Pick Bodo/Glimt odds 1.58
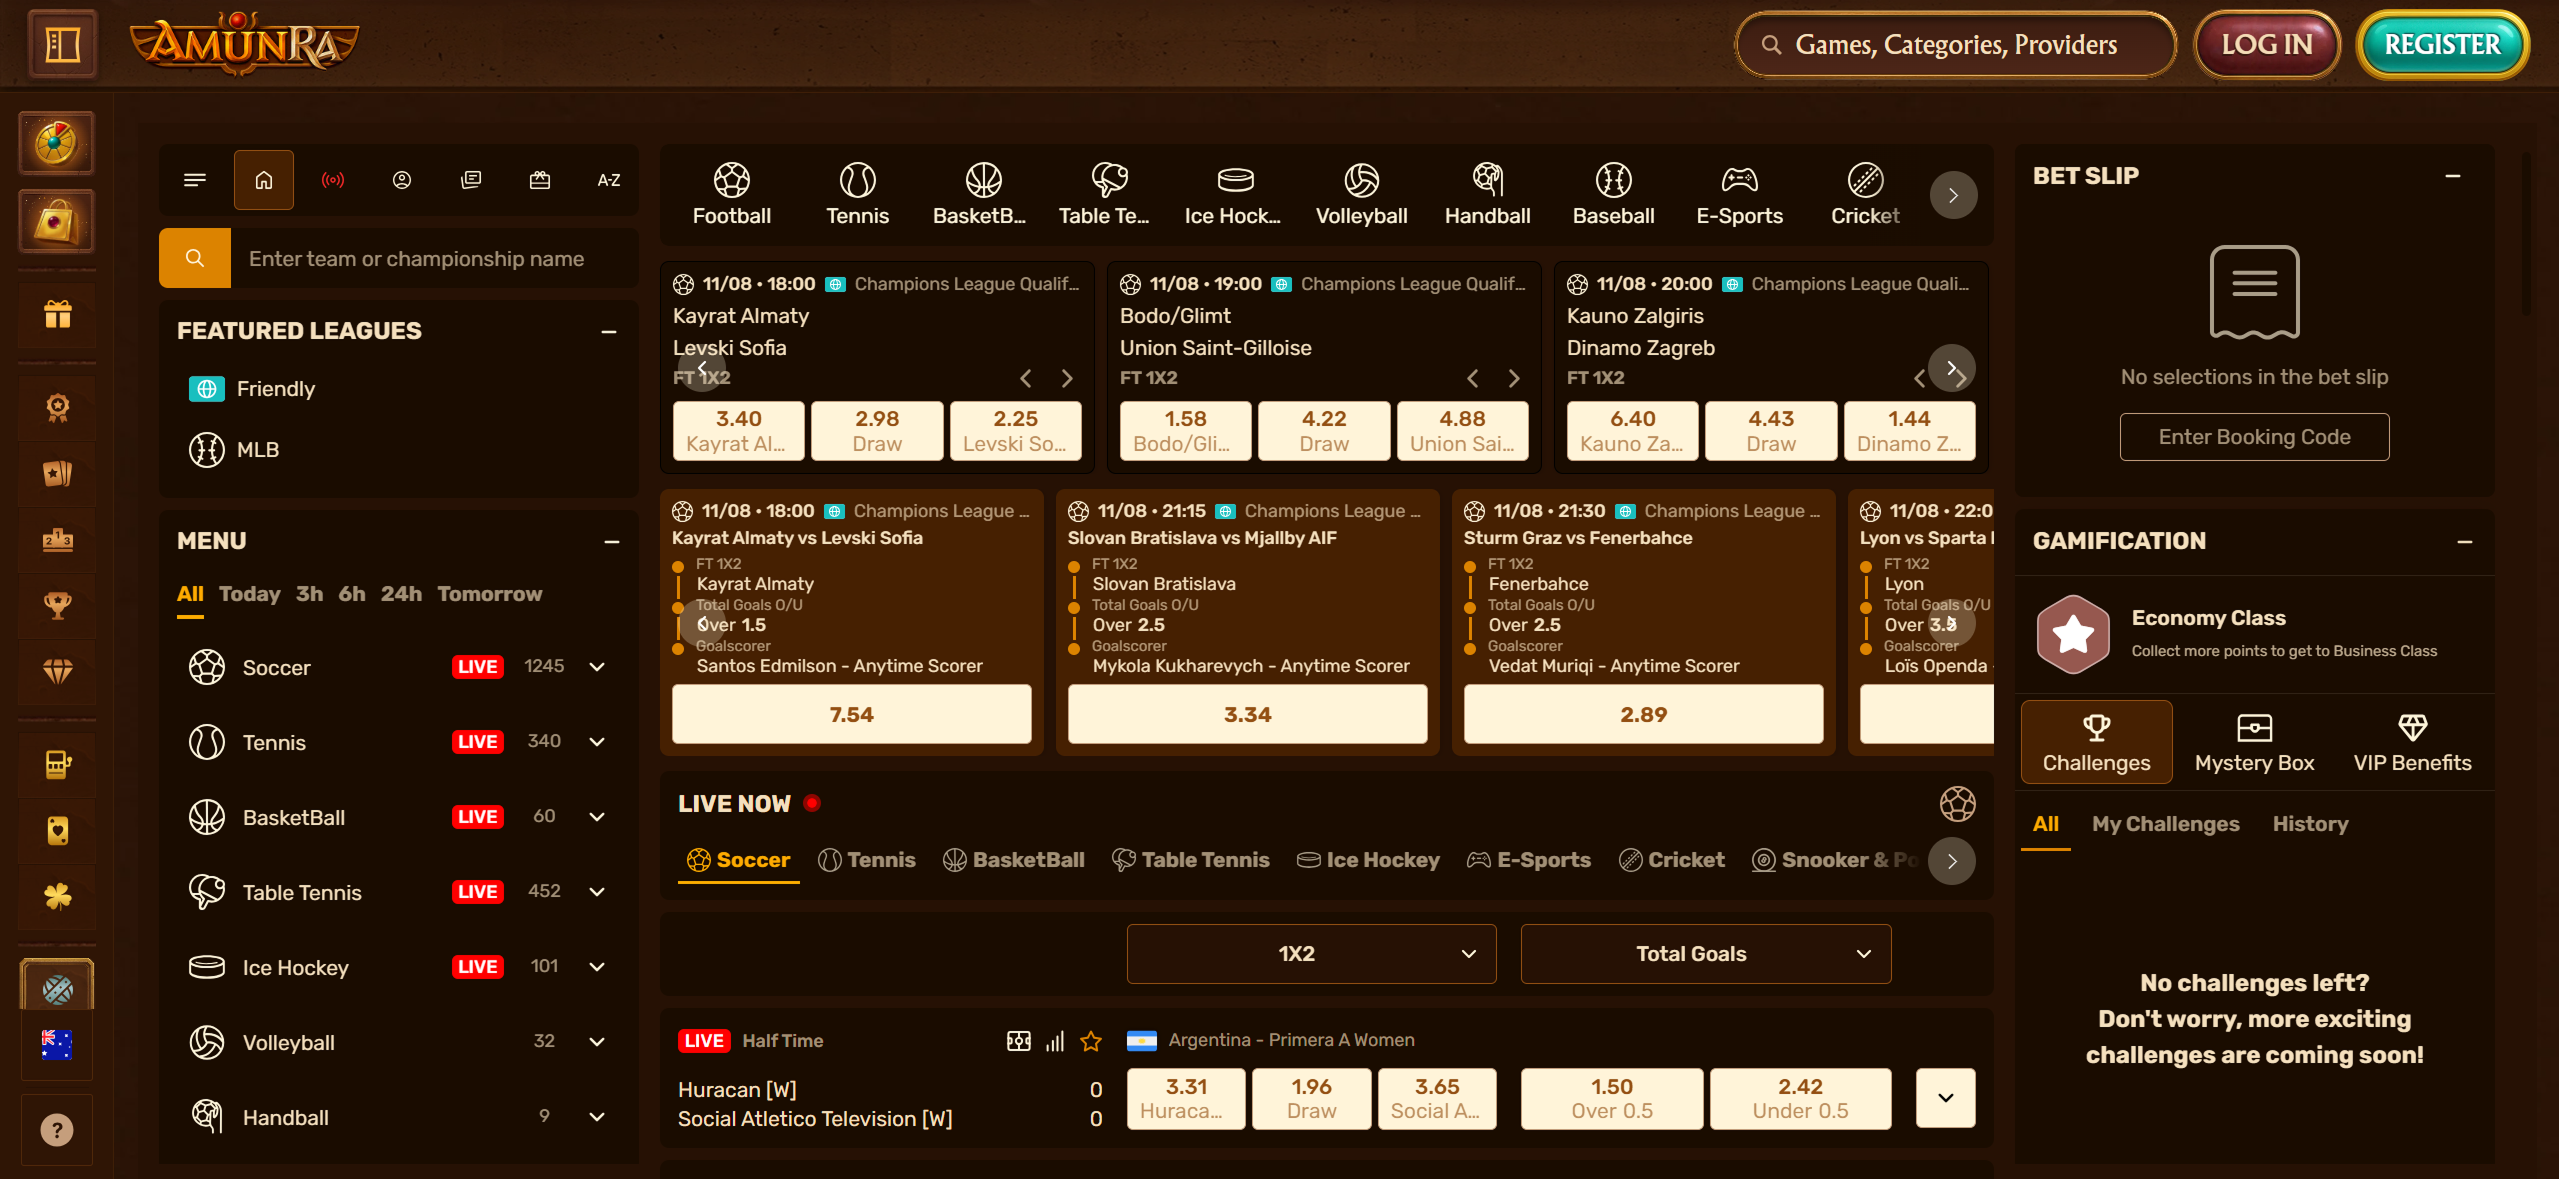Image resolution: width=2559 pixels, height=1179 pixels. [x=1185, y=430]
